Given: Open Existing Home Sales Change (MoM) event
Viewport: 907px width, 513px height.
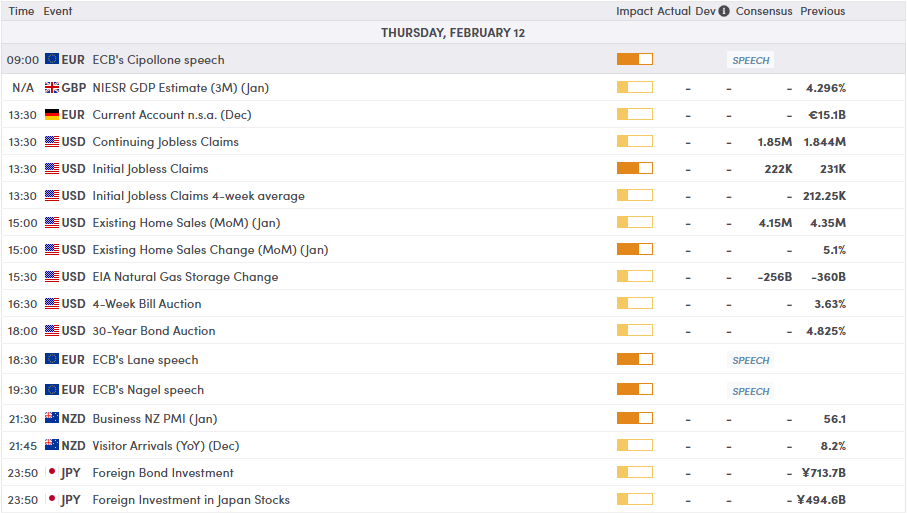Looking at the screenshot, I should pyautogui.click(x=210, y=250).
